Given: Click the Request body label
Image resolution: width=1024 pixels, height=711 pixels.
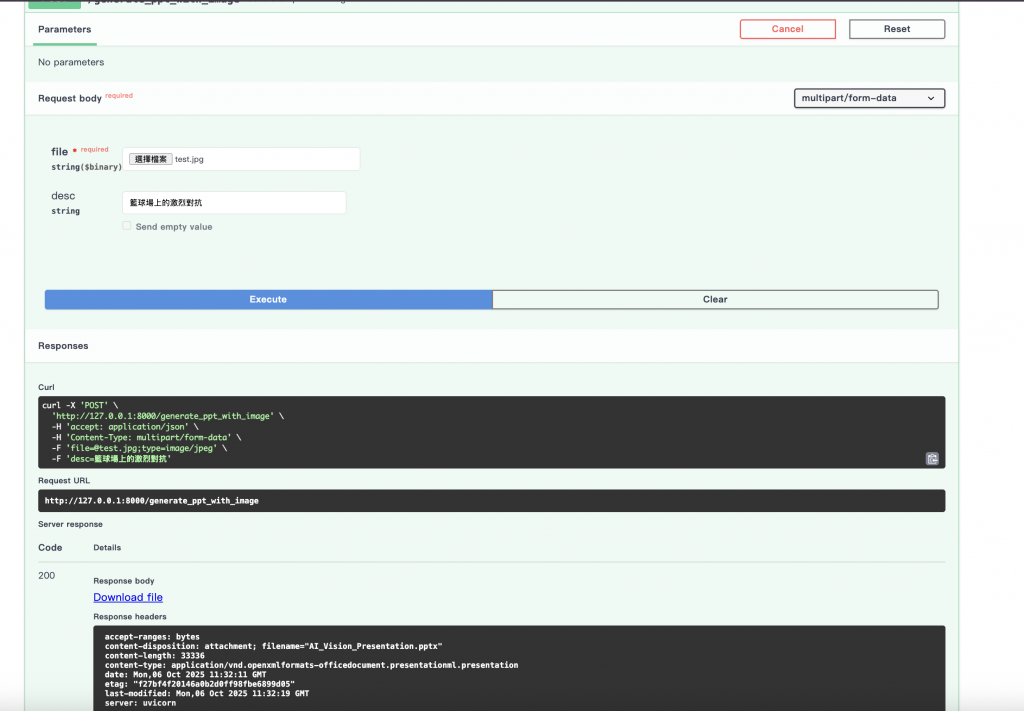Looking at the screenshot, I should pyautogui.click(x=70, y=98).
